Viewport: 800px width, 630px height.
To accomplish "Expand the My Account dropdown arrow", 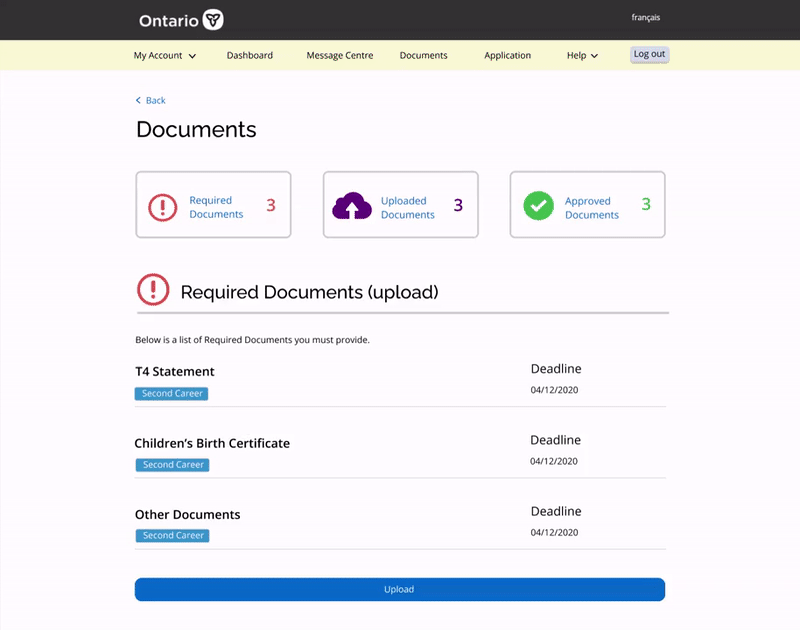I will point(192,56).
